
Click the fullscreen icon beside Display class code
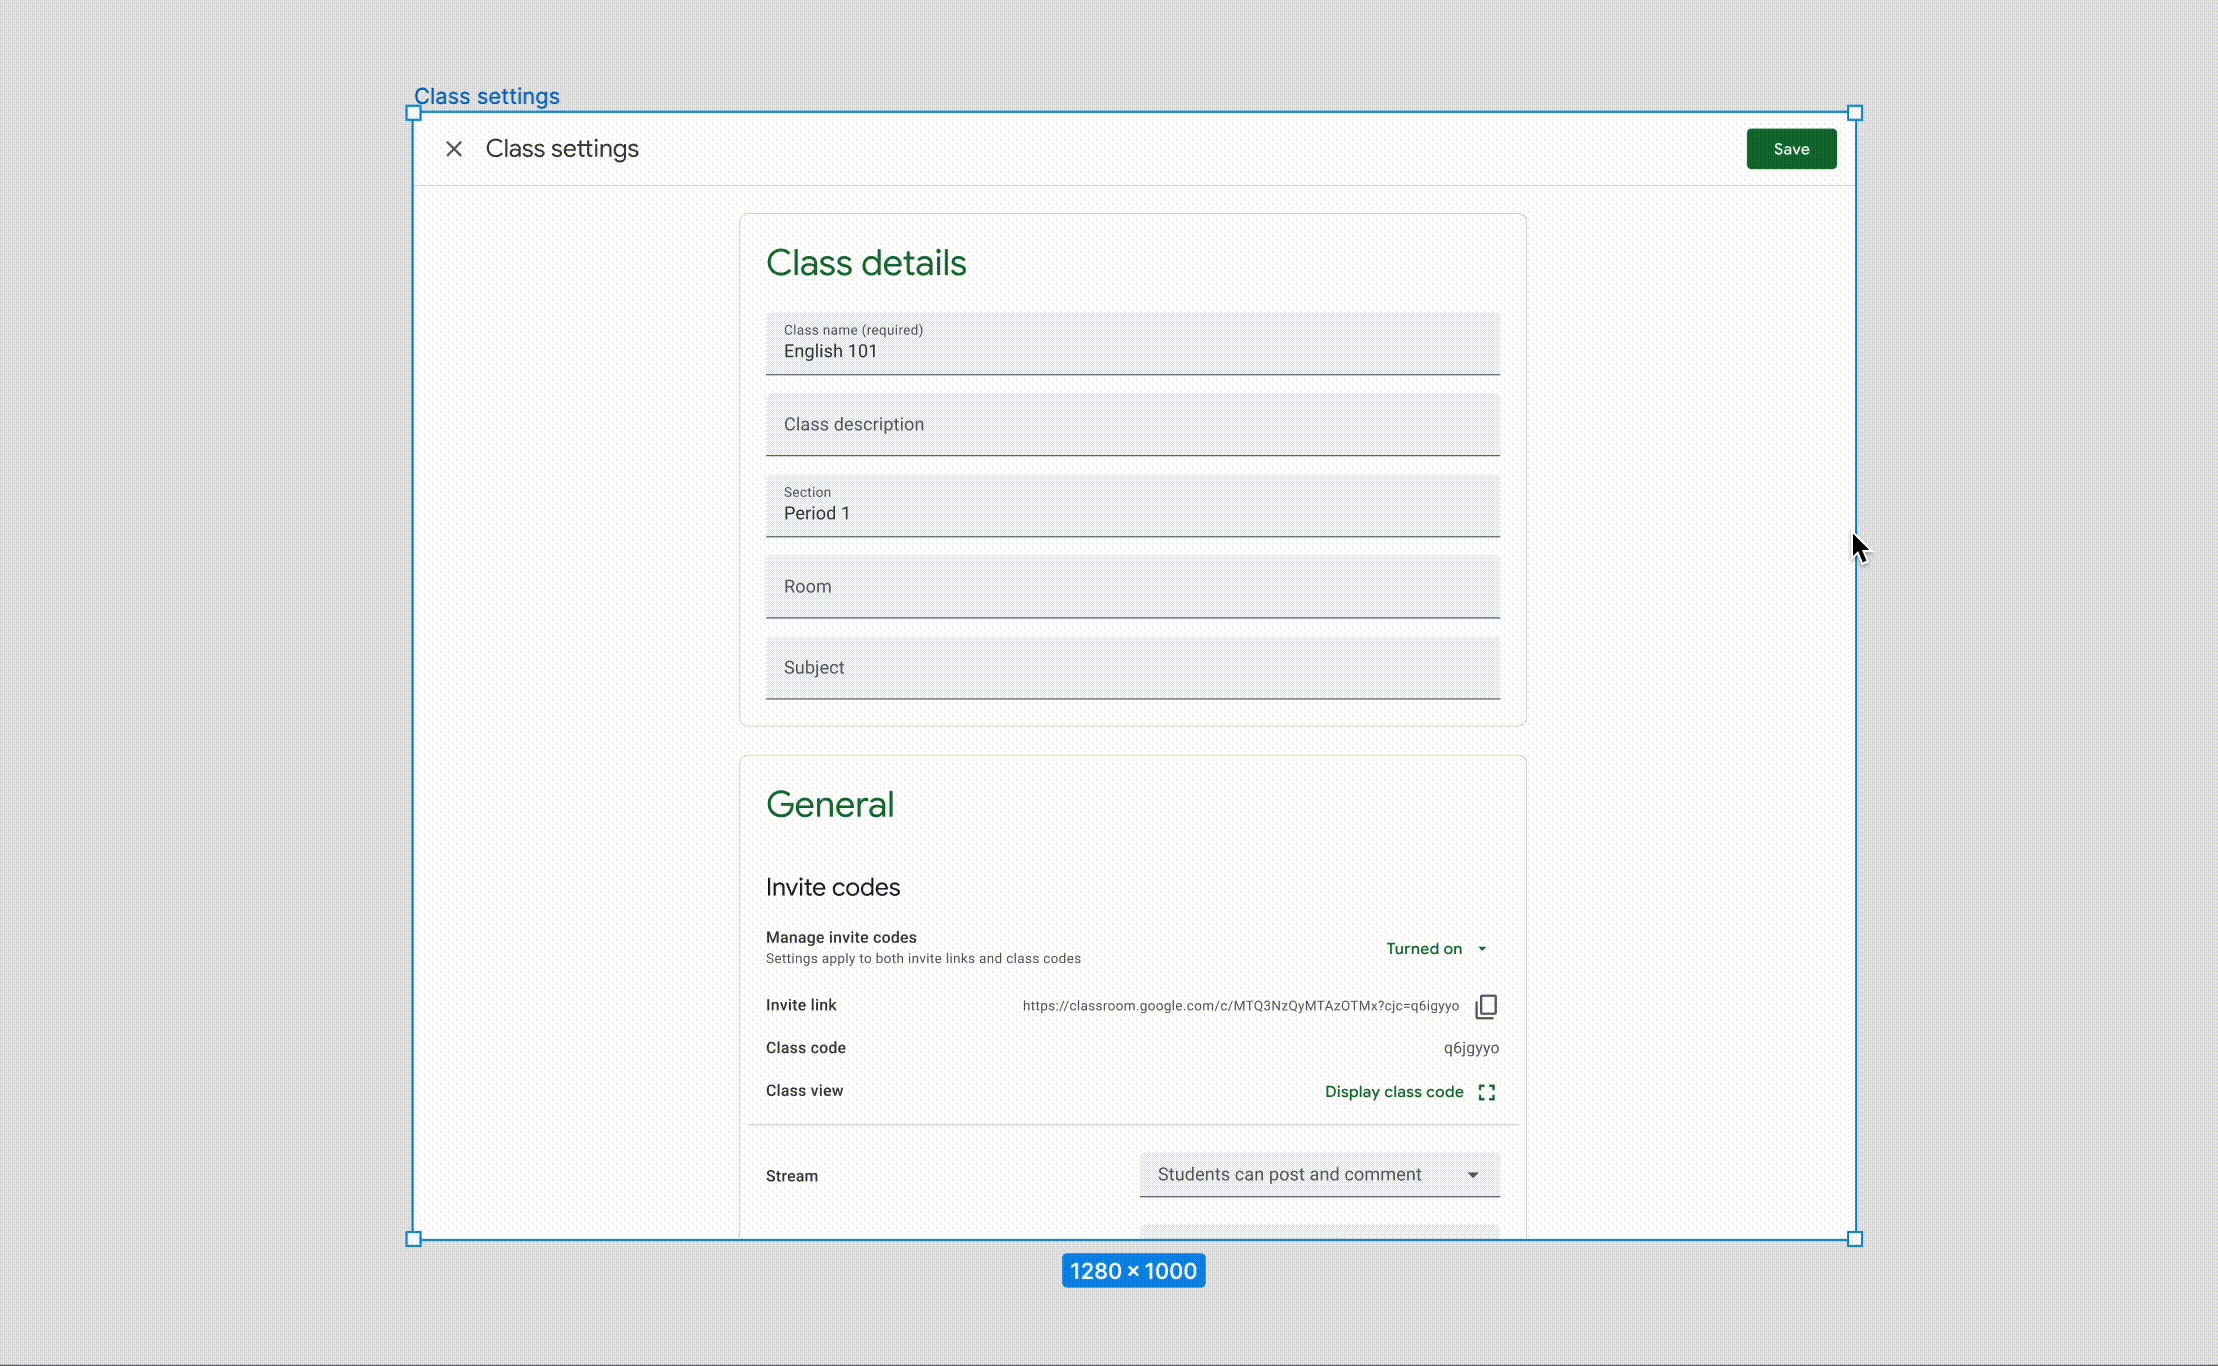(x=1487, y=1092)
